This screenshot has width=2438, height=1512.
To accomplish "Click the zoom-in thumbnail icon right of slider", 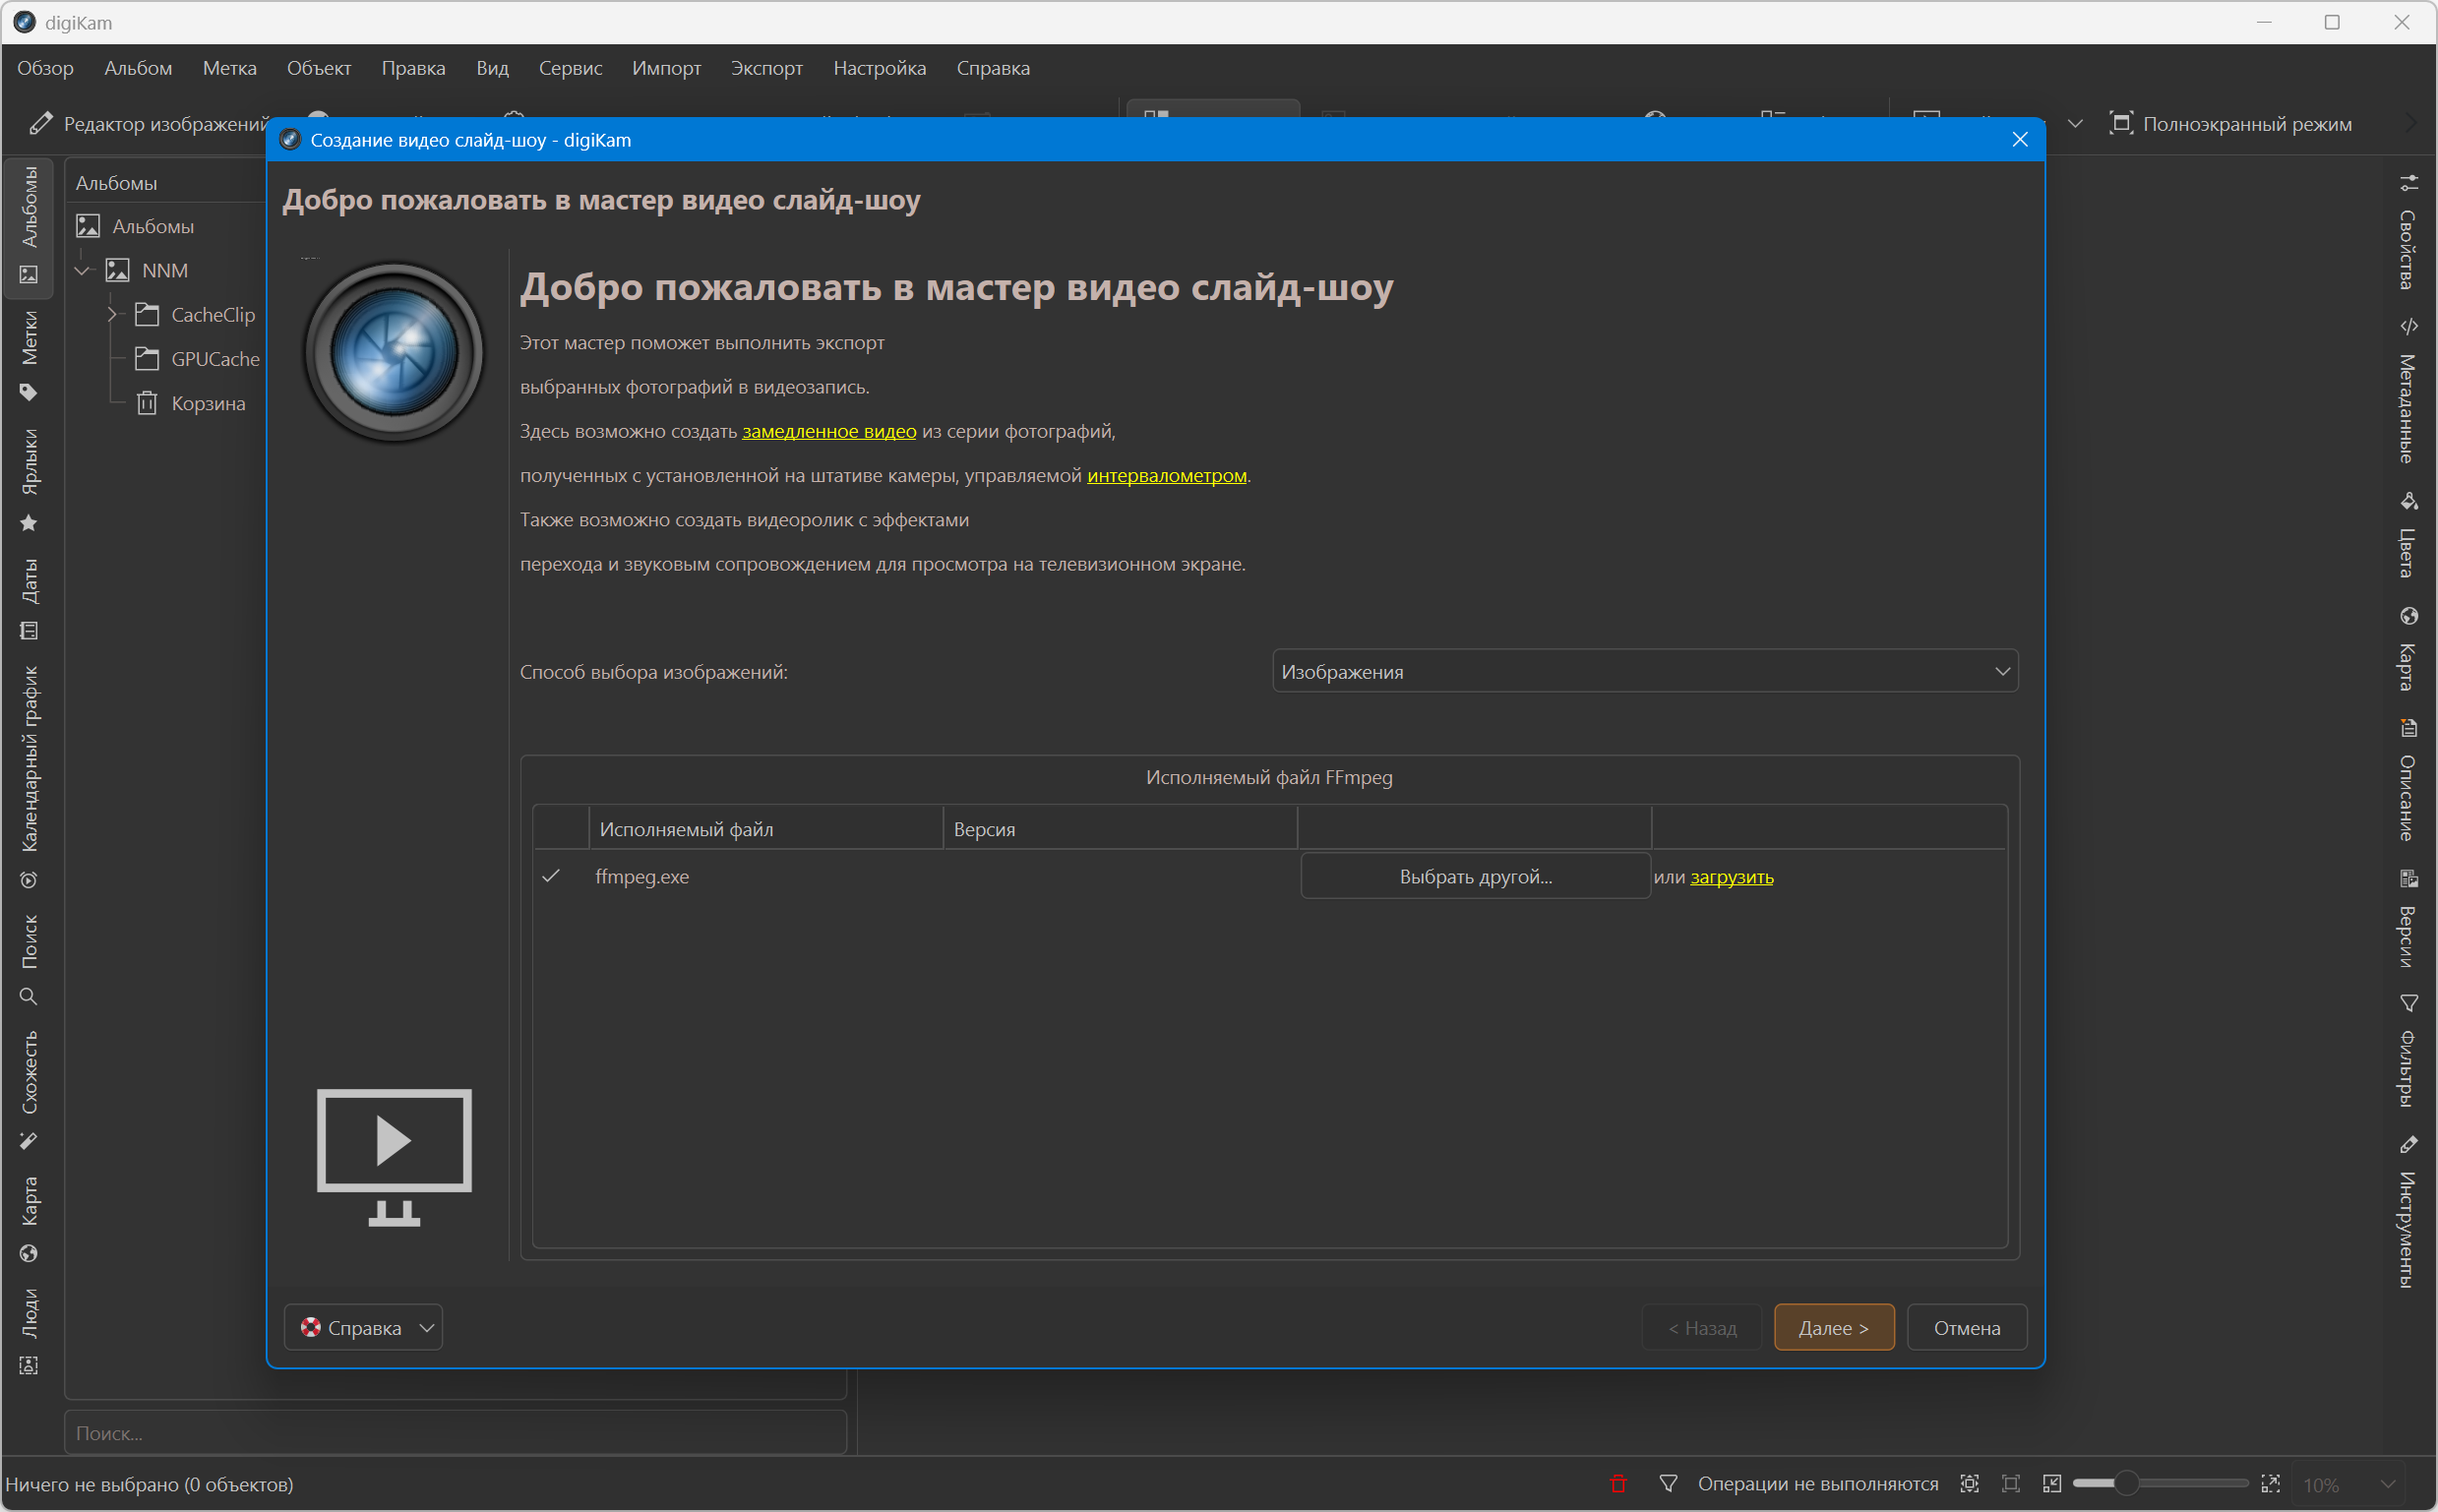I will (2270, 1484).
